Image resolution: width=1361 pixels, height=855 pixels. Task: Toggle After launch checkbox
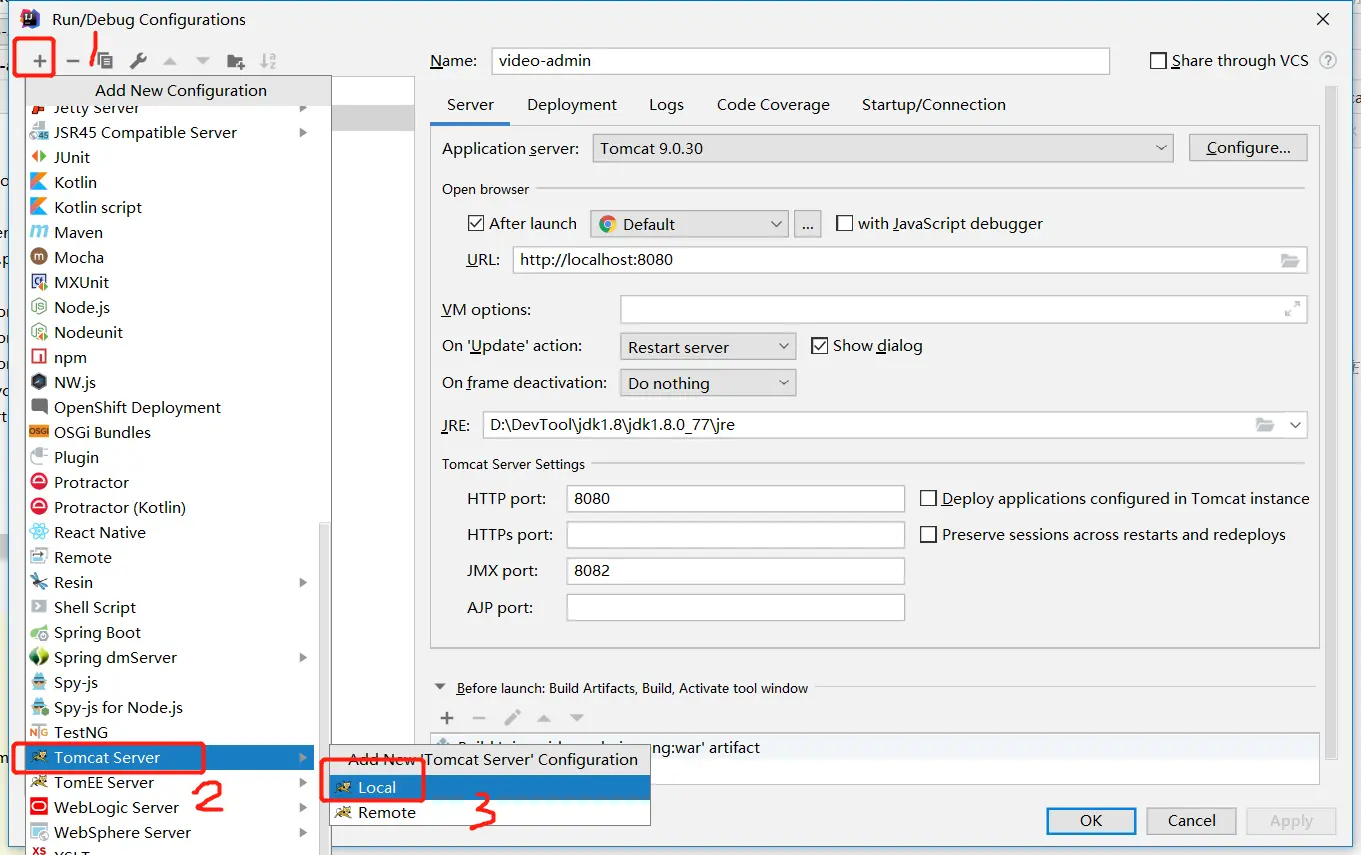click(476, 223)
